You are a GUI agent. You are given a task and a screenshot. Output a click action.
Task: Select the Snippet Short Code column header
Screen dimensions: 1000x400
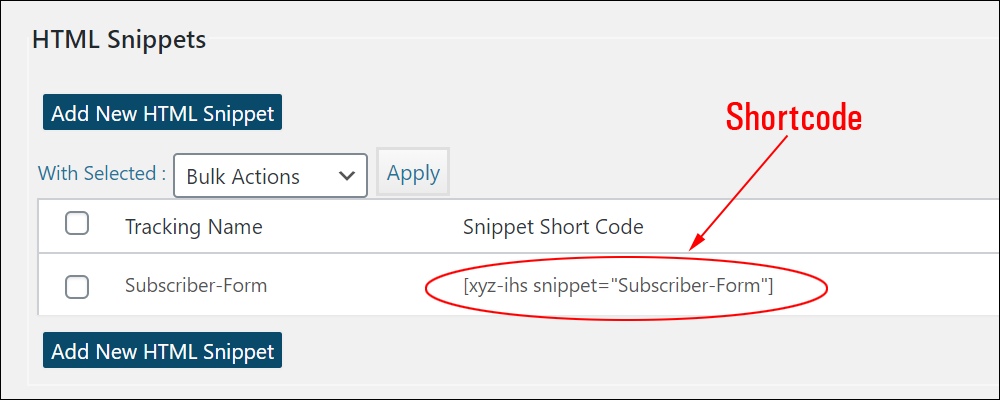pyautogui.click(x=553, y=226)
